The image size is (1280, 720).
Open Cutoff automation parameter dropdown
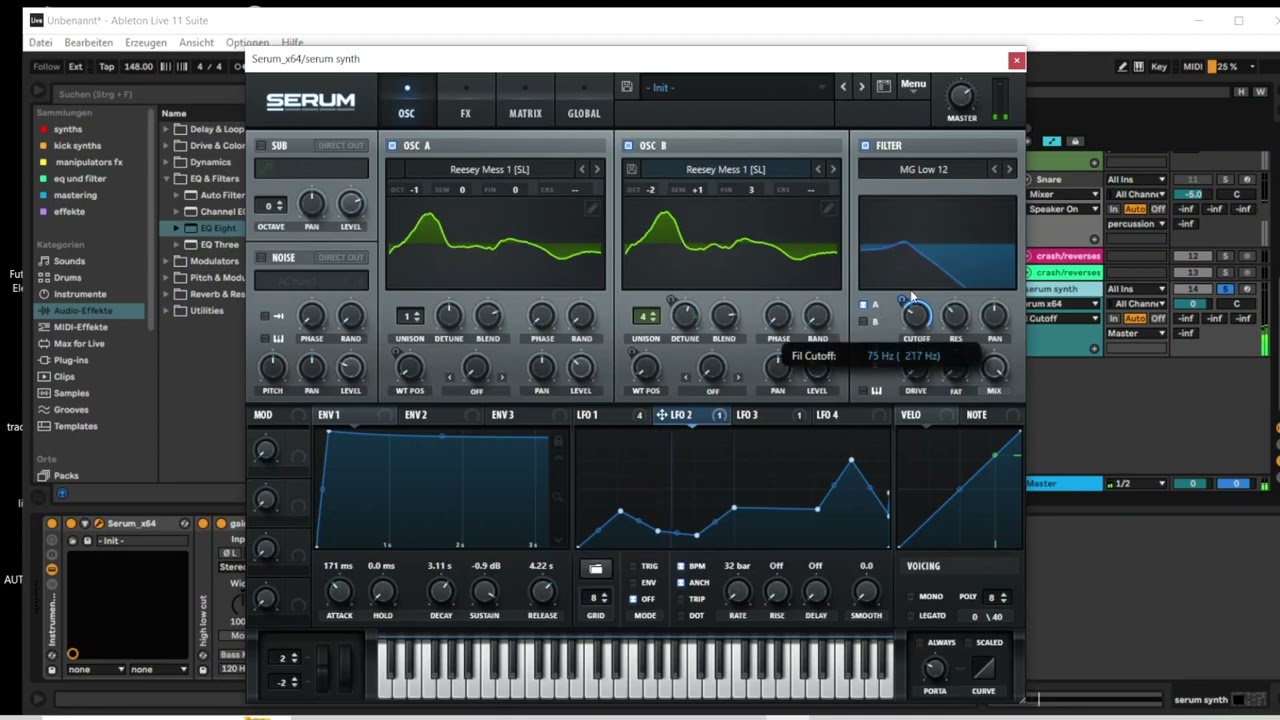click(1064, 318)
